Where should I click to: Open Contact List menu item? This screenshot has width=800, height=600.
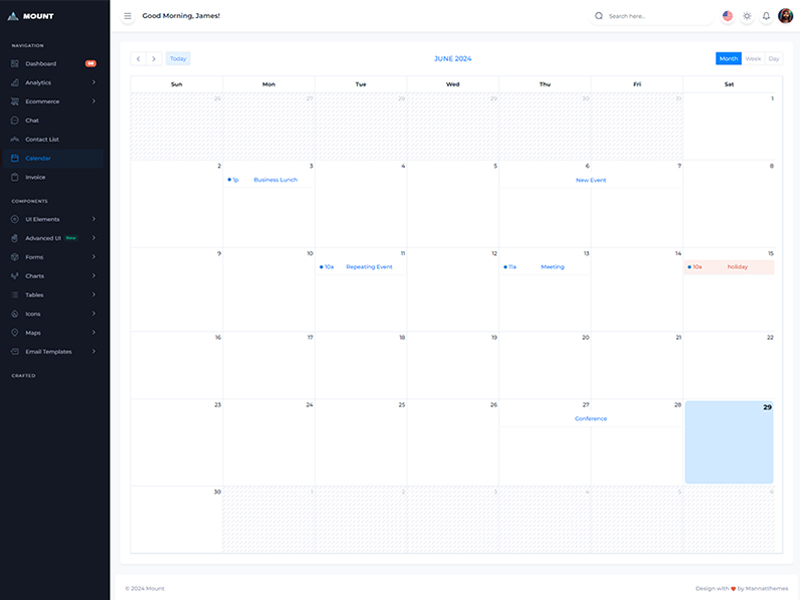click(x=54, y=139)
